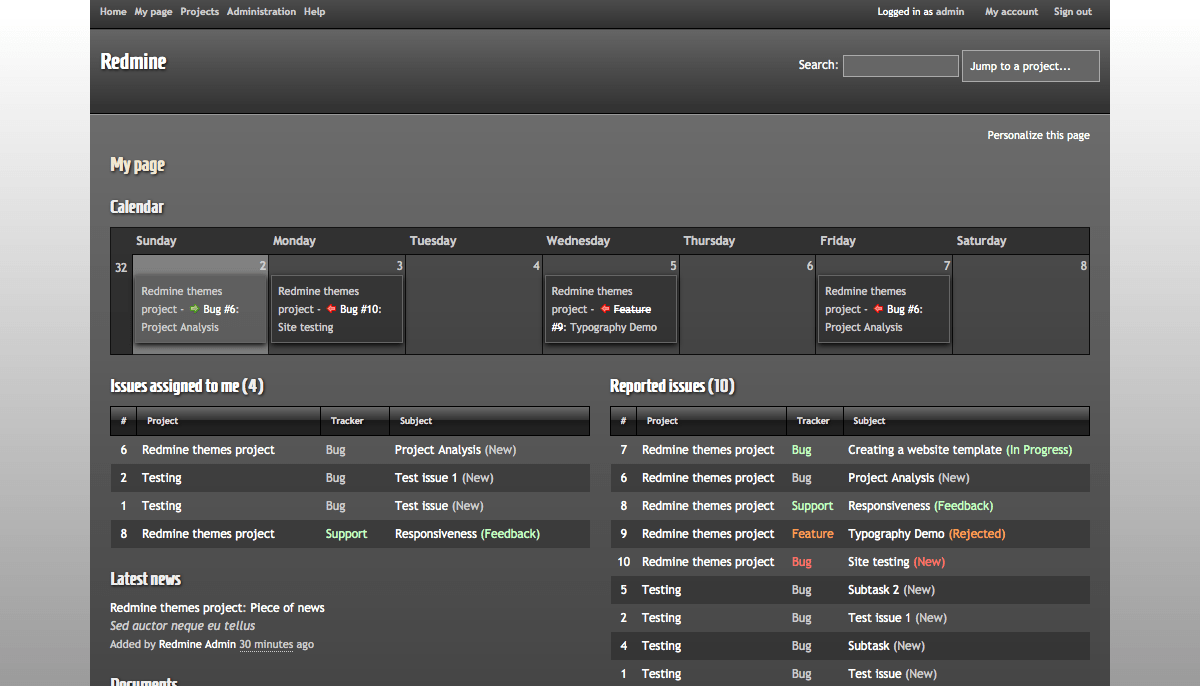The image size is (1200, 686).
Task: Open 'Redmine themes project' link under Latest news
Action: pyautogui.click(x=176, y=608)
